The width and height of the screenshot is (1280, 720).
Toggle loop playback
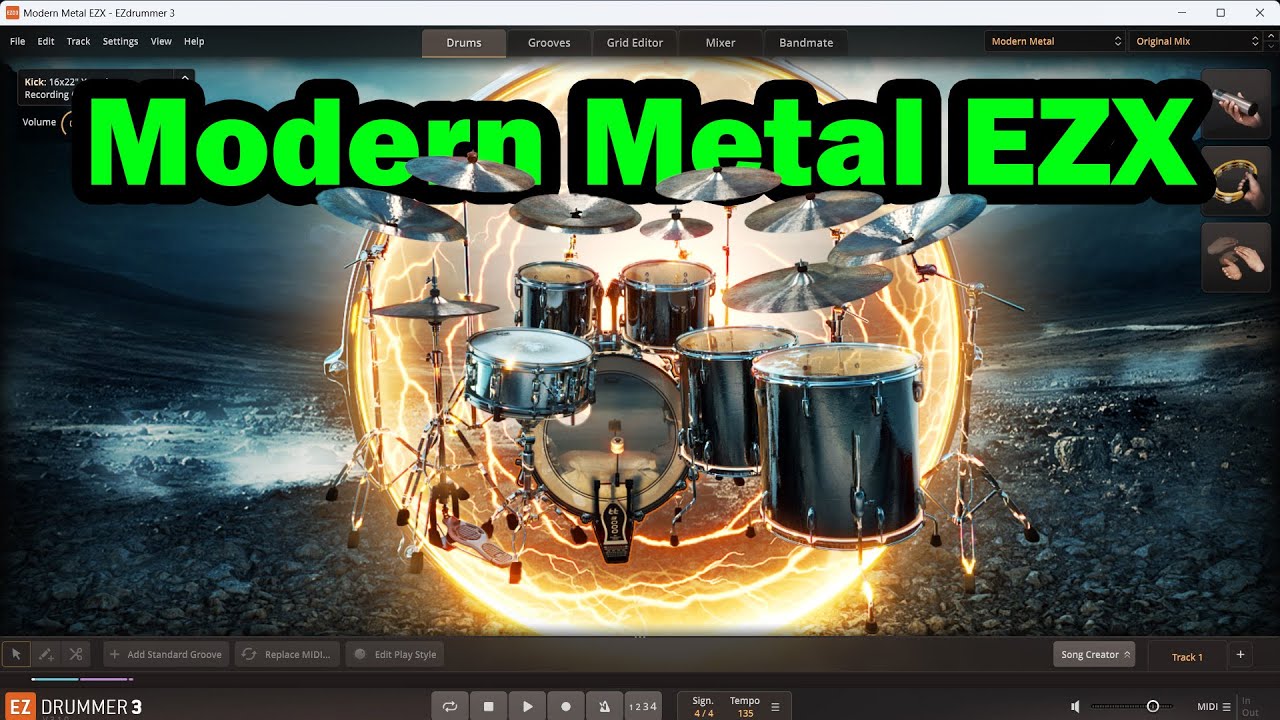[450, 706]
